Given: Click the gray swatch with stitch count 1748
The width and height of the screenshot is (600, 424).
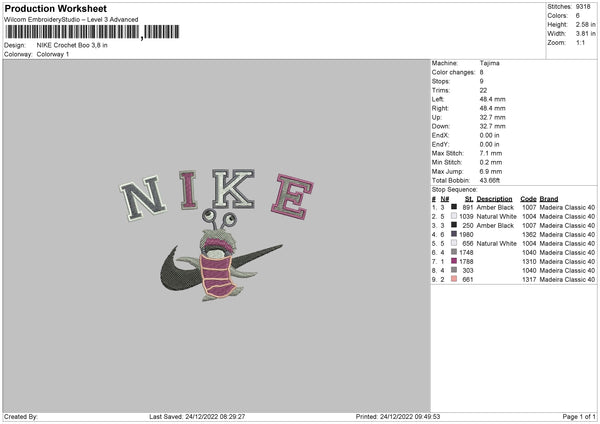Looking at the screenshot, I should click(454, 252).
